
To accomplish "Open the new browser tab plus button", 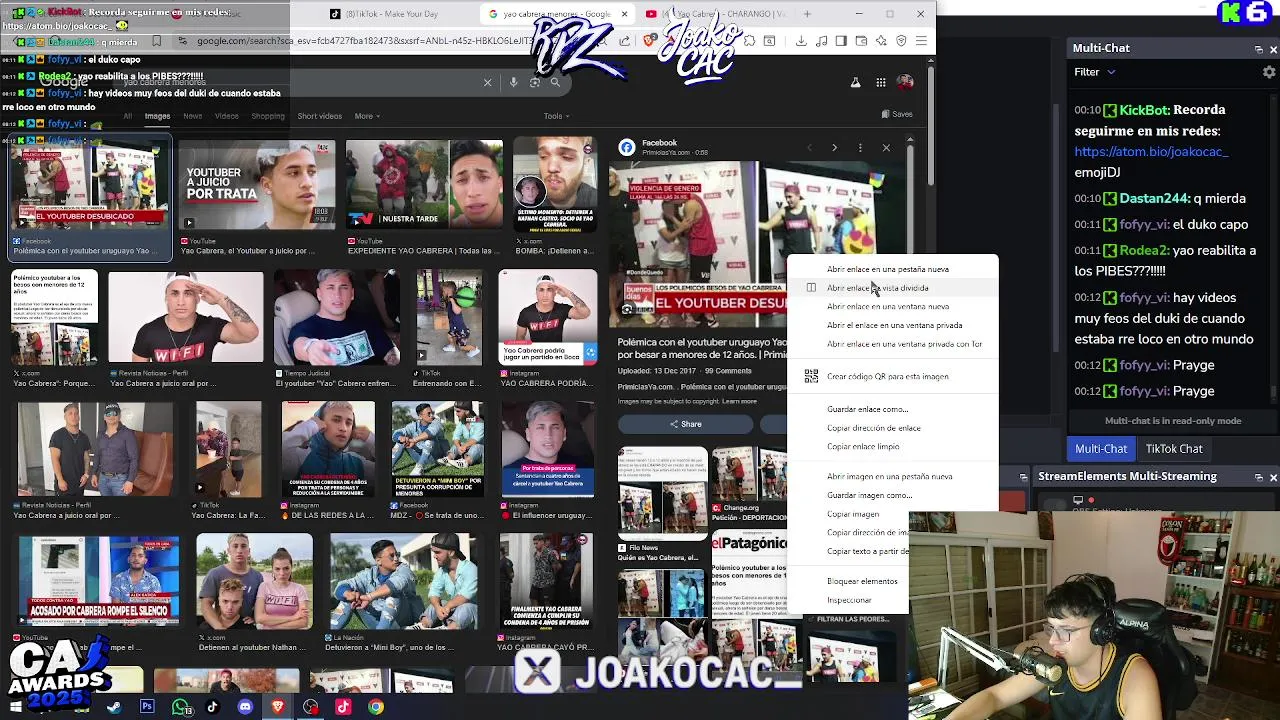I will [x=807, y=14].
